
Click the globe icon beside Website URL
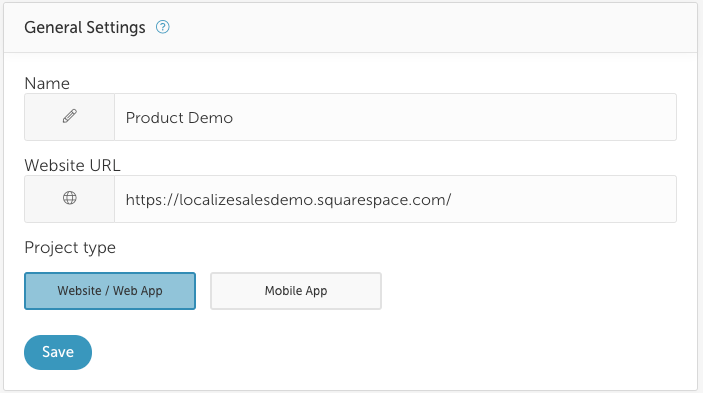point(69,198)
